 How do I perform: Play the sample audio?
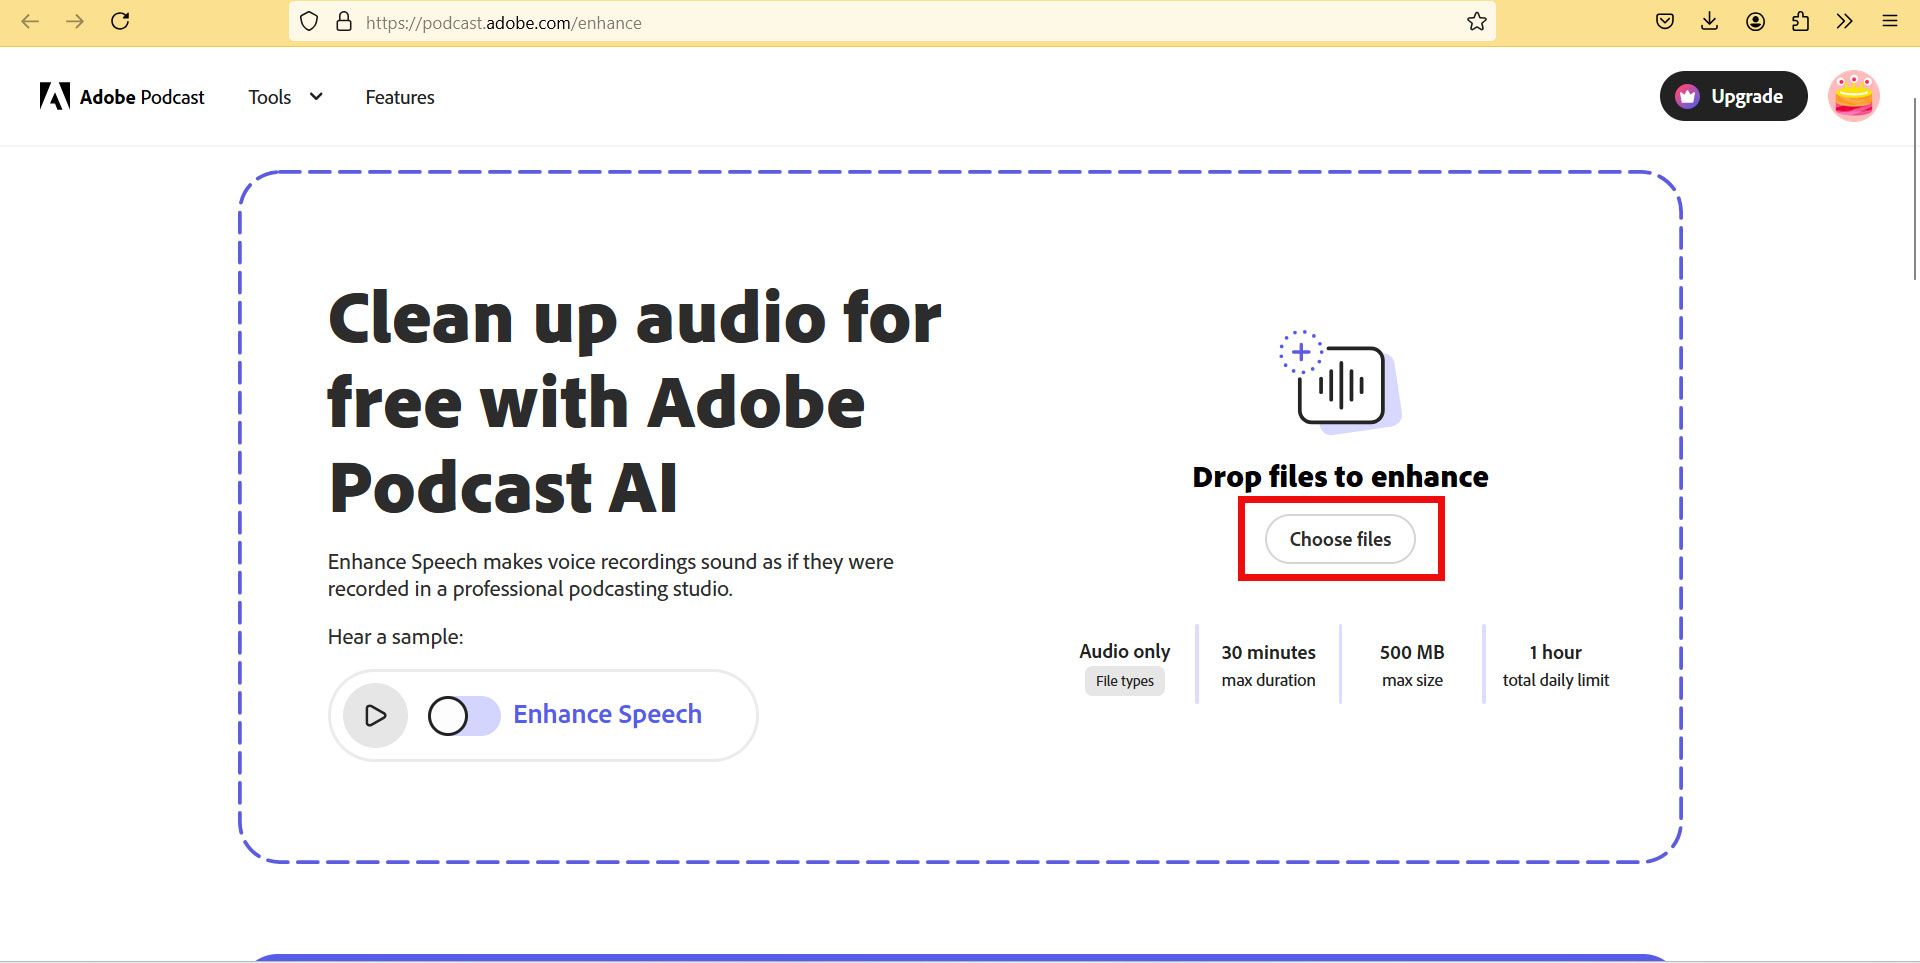coord(375,715)
